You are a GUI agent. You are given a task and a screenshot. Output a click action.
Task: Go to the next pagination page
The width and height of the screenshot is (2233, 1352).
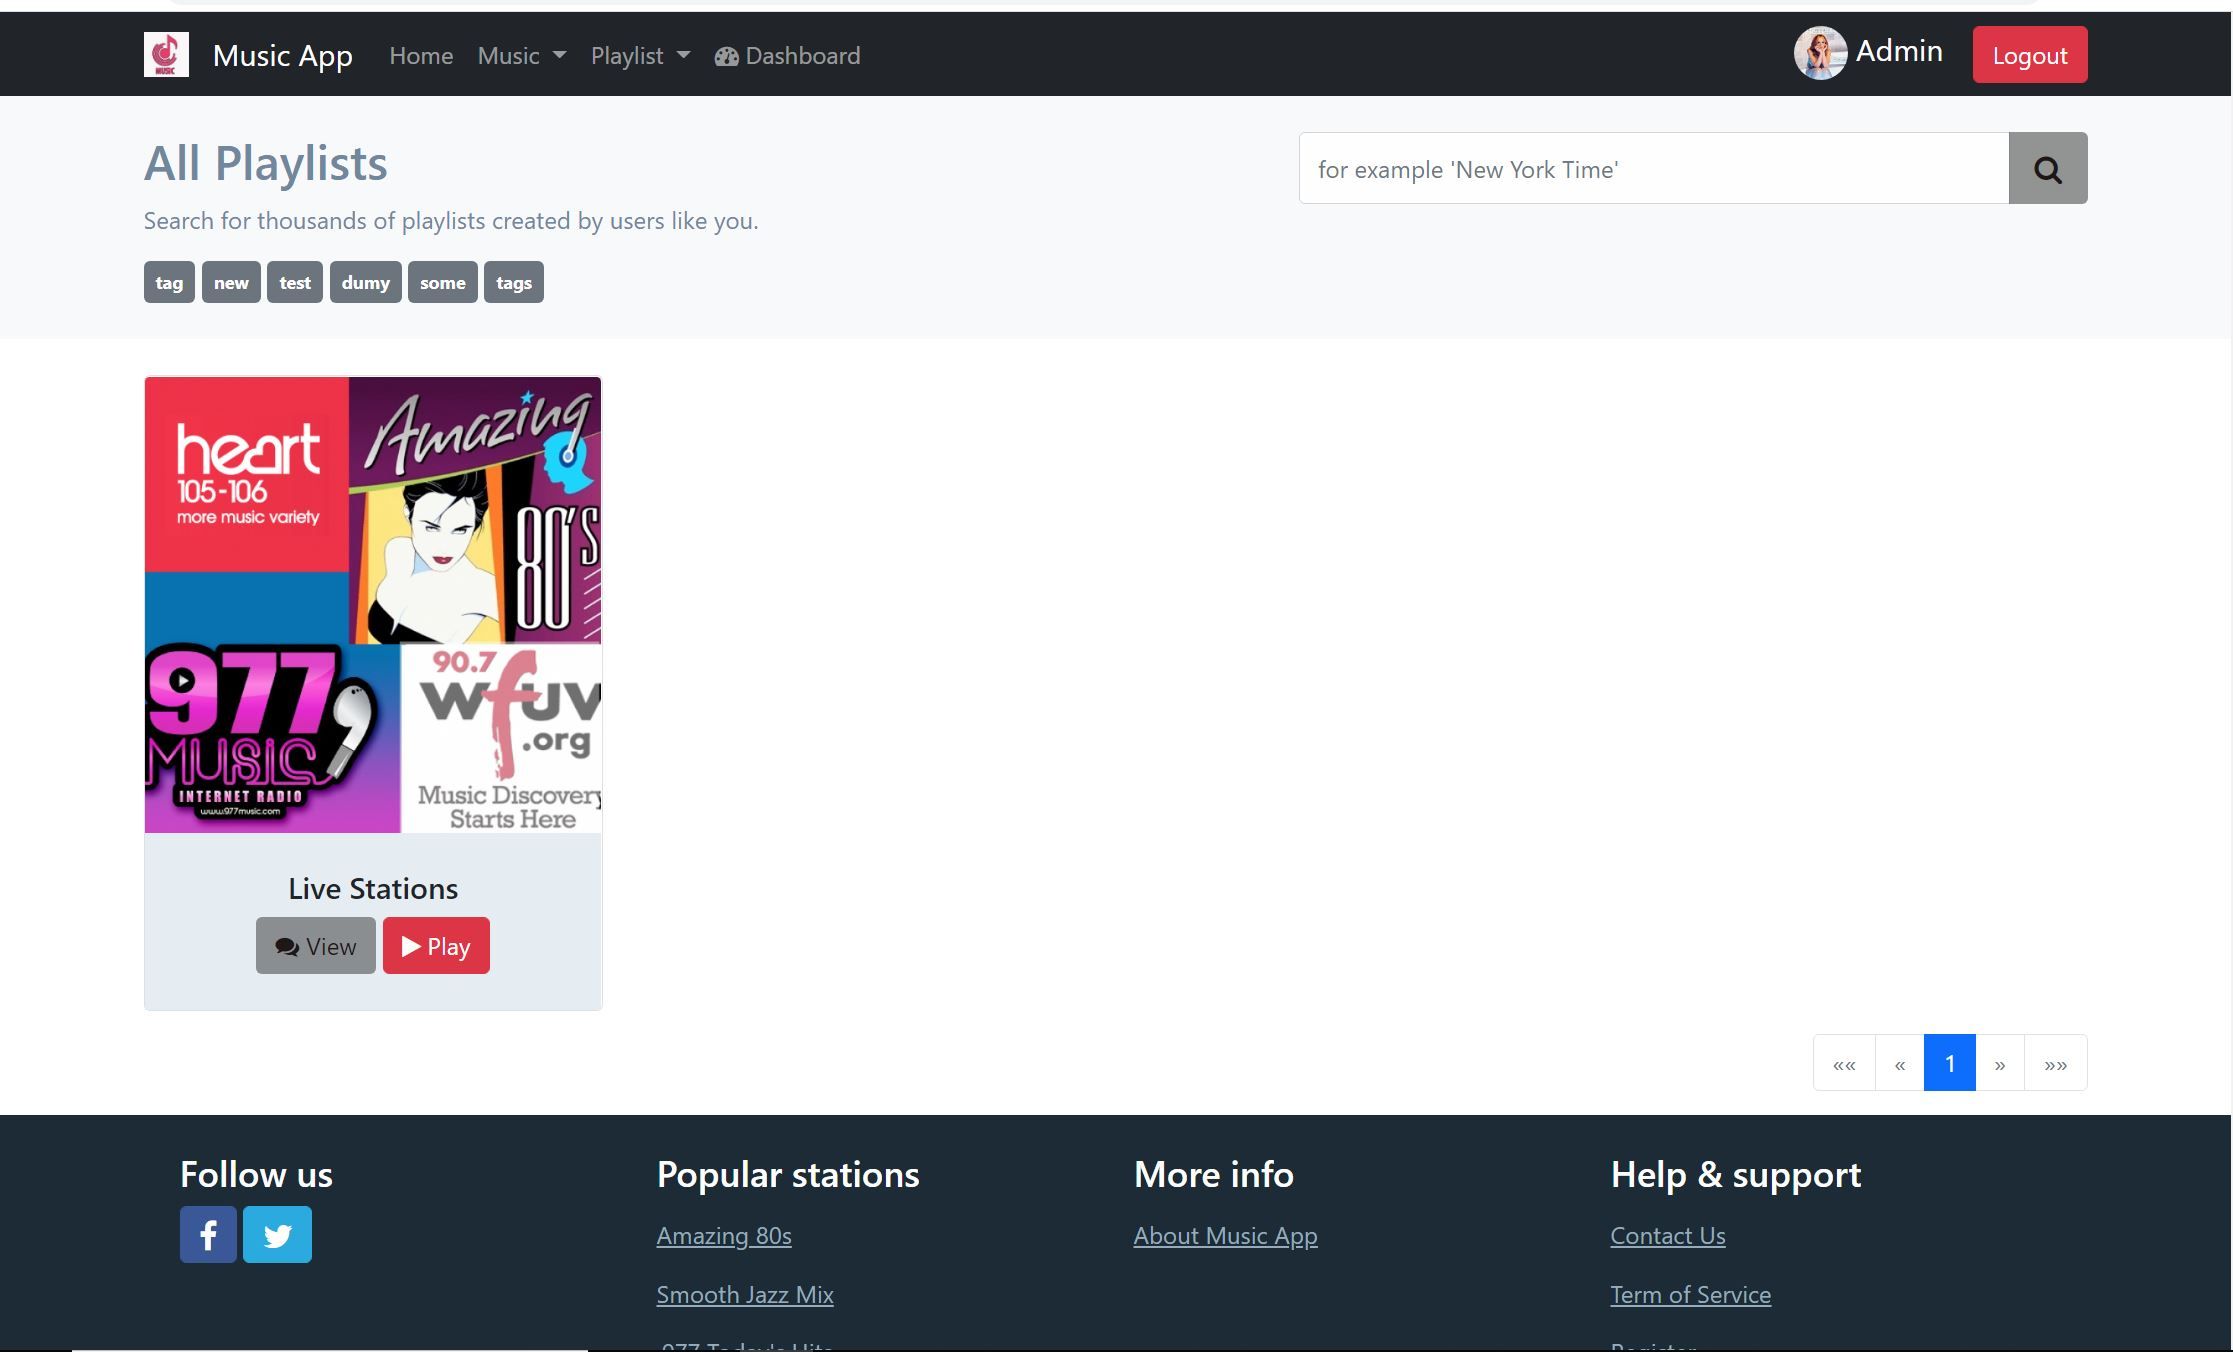(1999, 1064)
